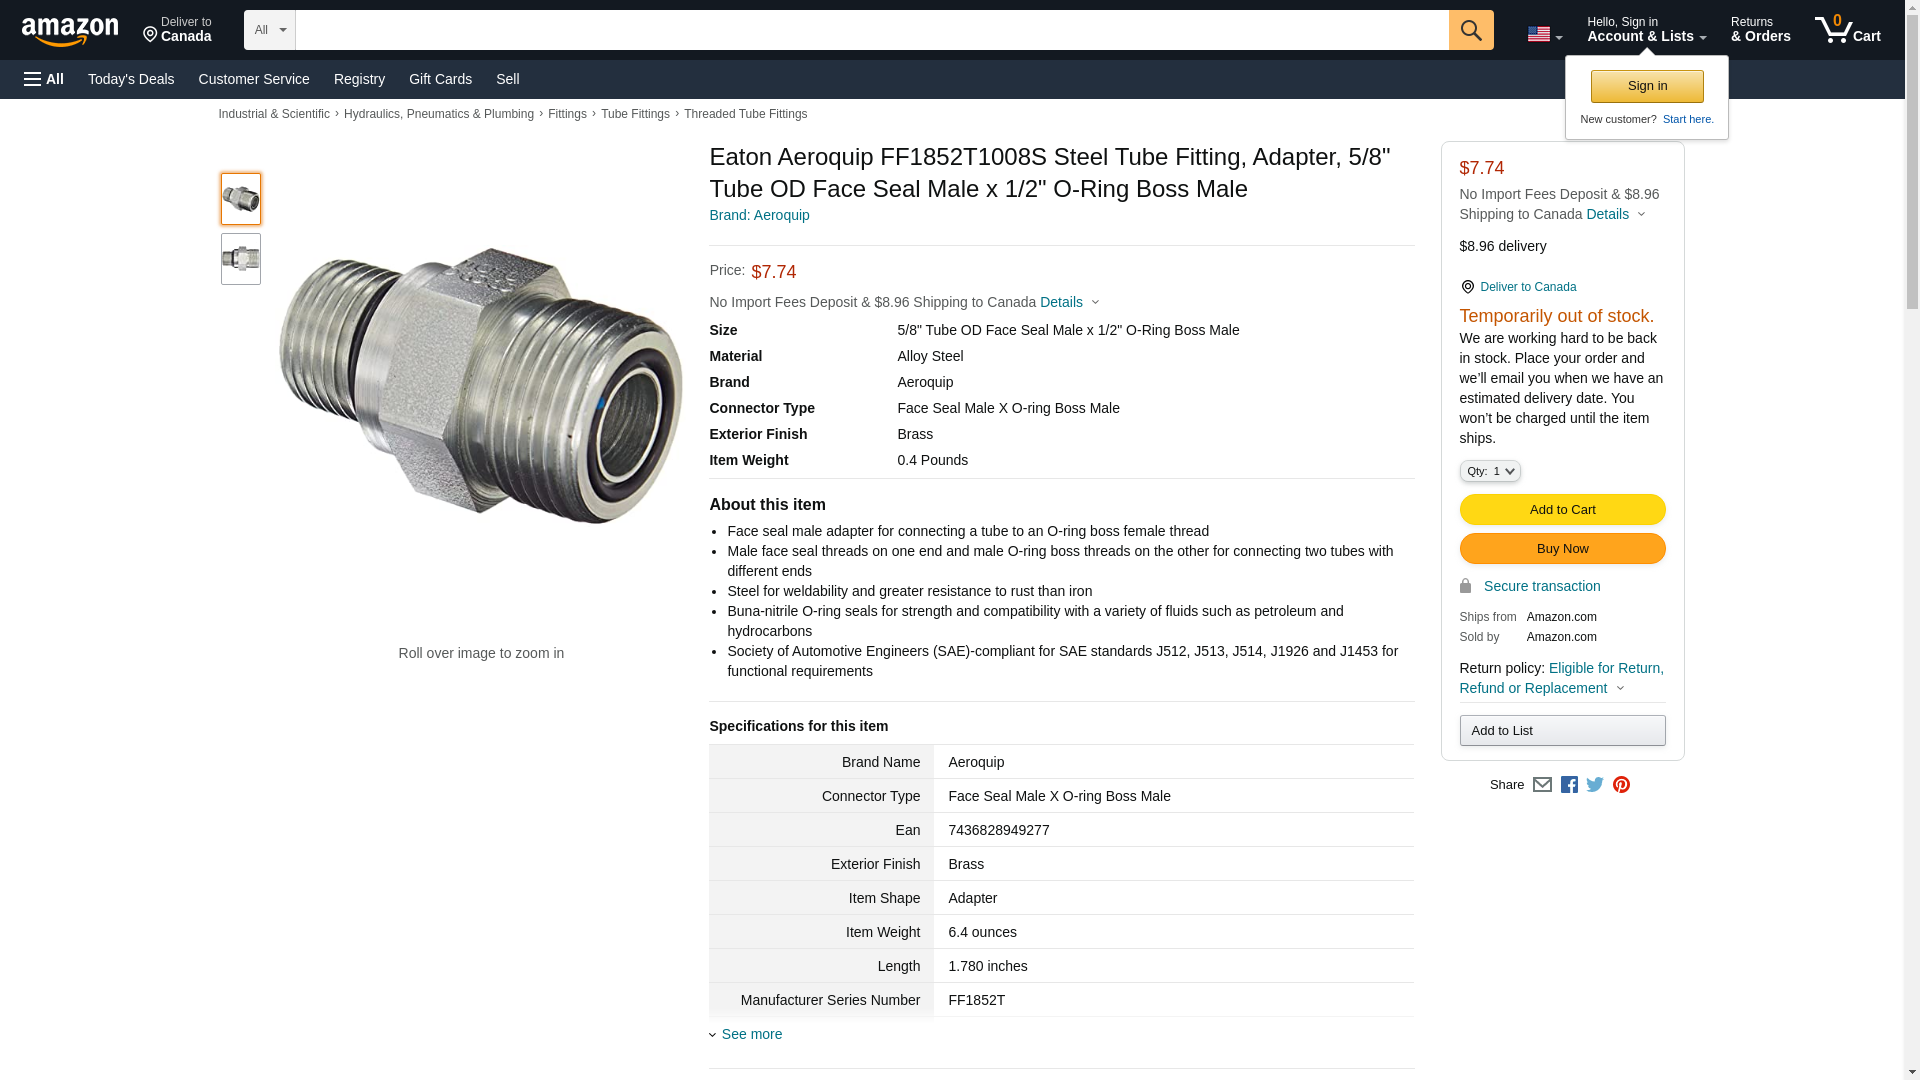Open the All hamburger menu
Viewport: 1920px width, 1080px height.
[x=44, y=79]
